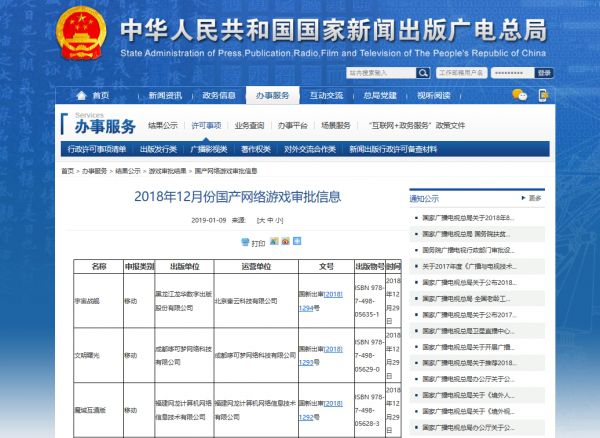Select large font size 大

(260, 218)
